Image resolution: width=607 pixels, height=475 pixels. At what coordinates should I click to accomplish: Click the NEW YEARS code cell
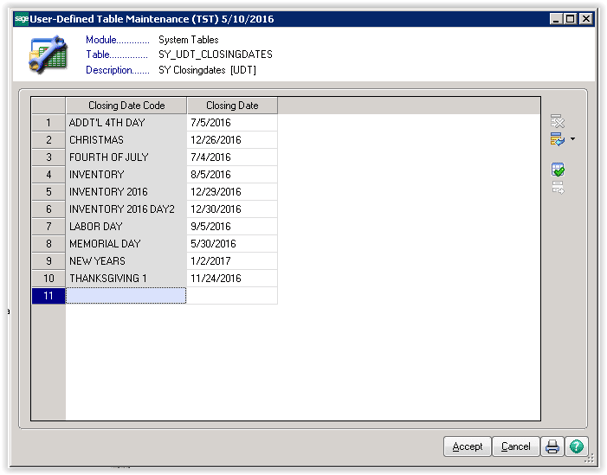(x=125, y=261)
